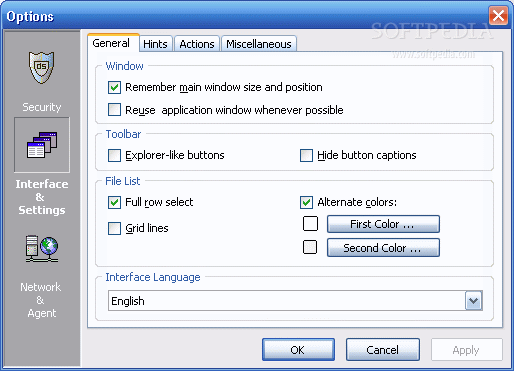514x371 pixels.
Task: Close the Options dialog window
Action: 498,16
